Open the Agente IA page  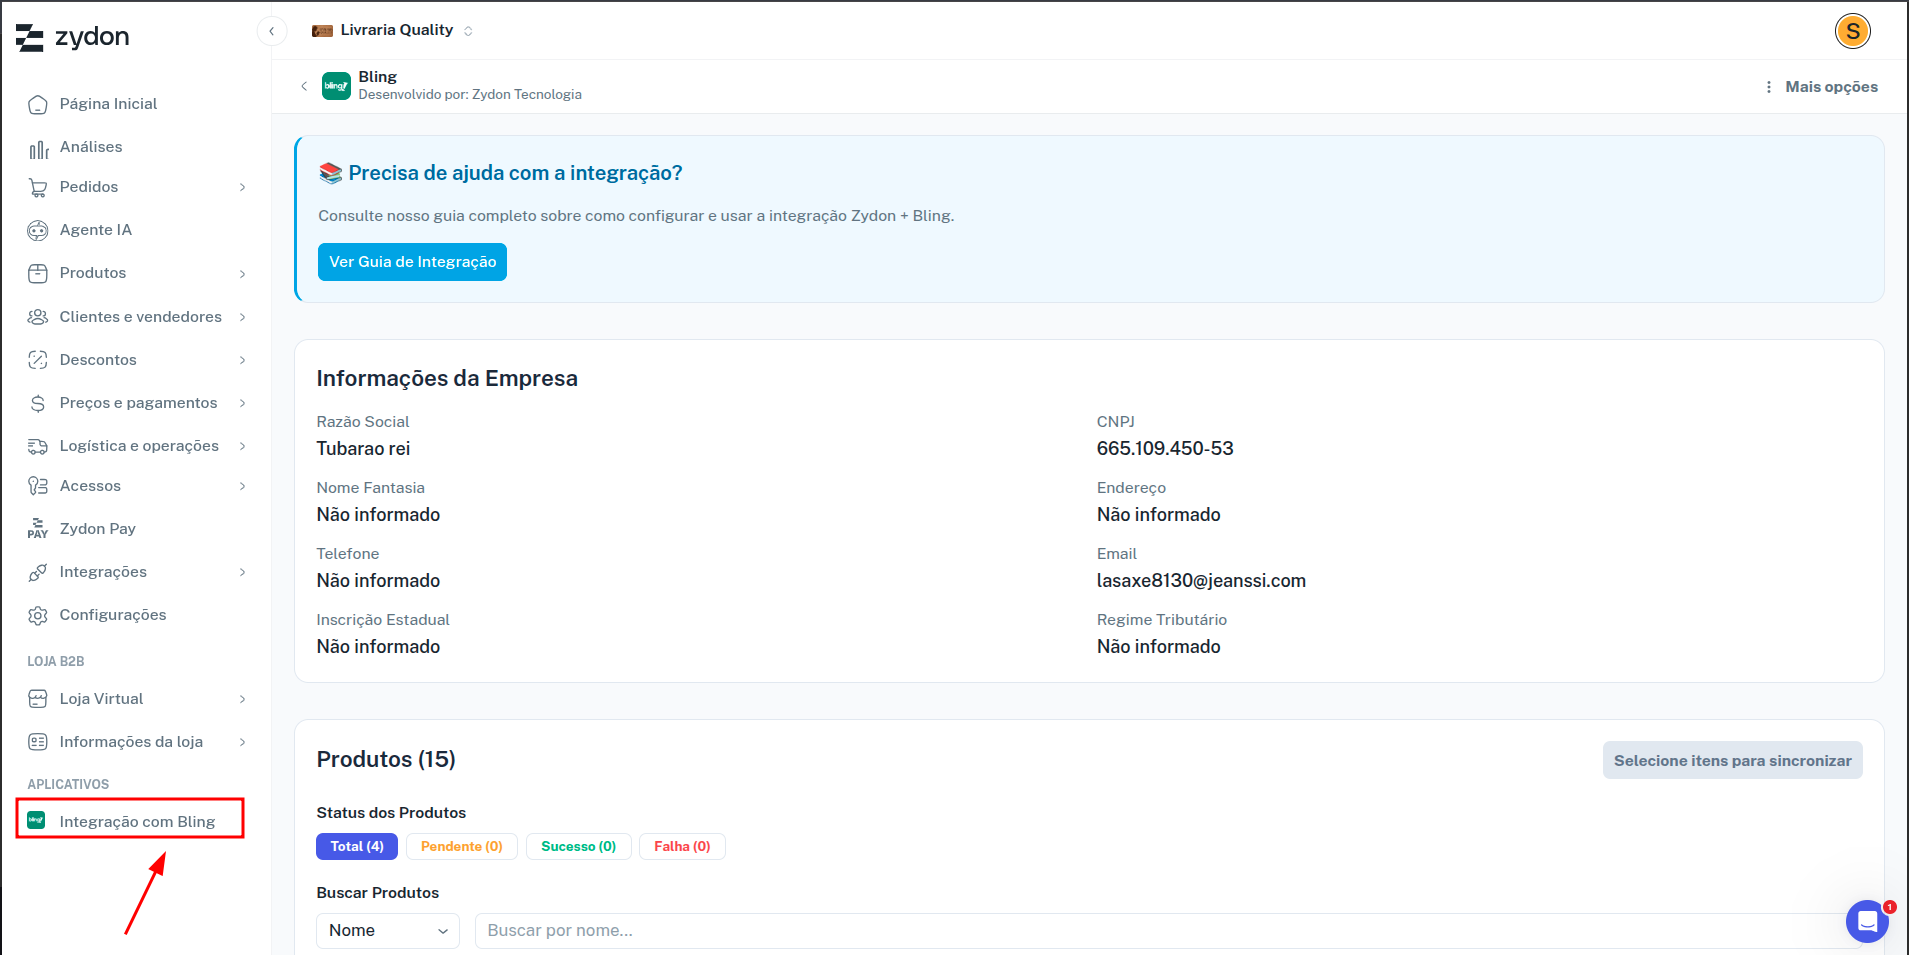pyautogui.click(x=96, y=230)
